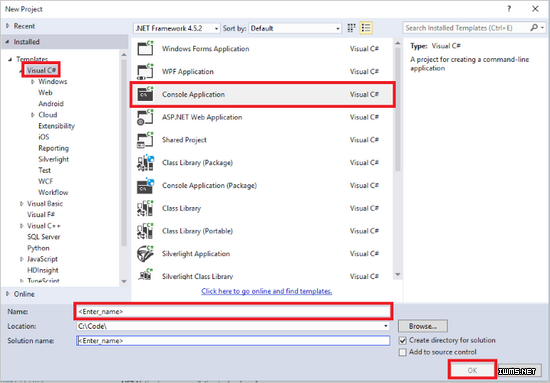
Task: Select the Android template category
Action: [x=51, y=104]
